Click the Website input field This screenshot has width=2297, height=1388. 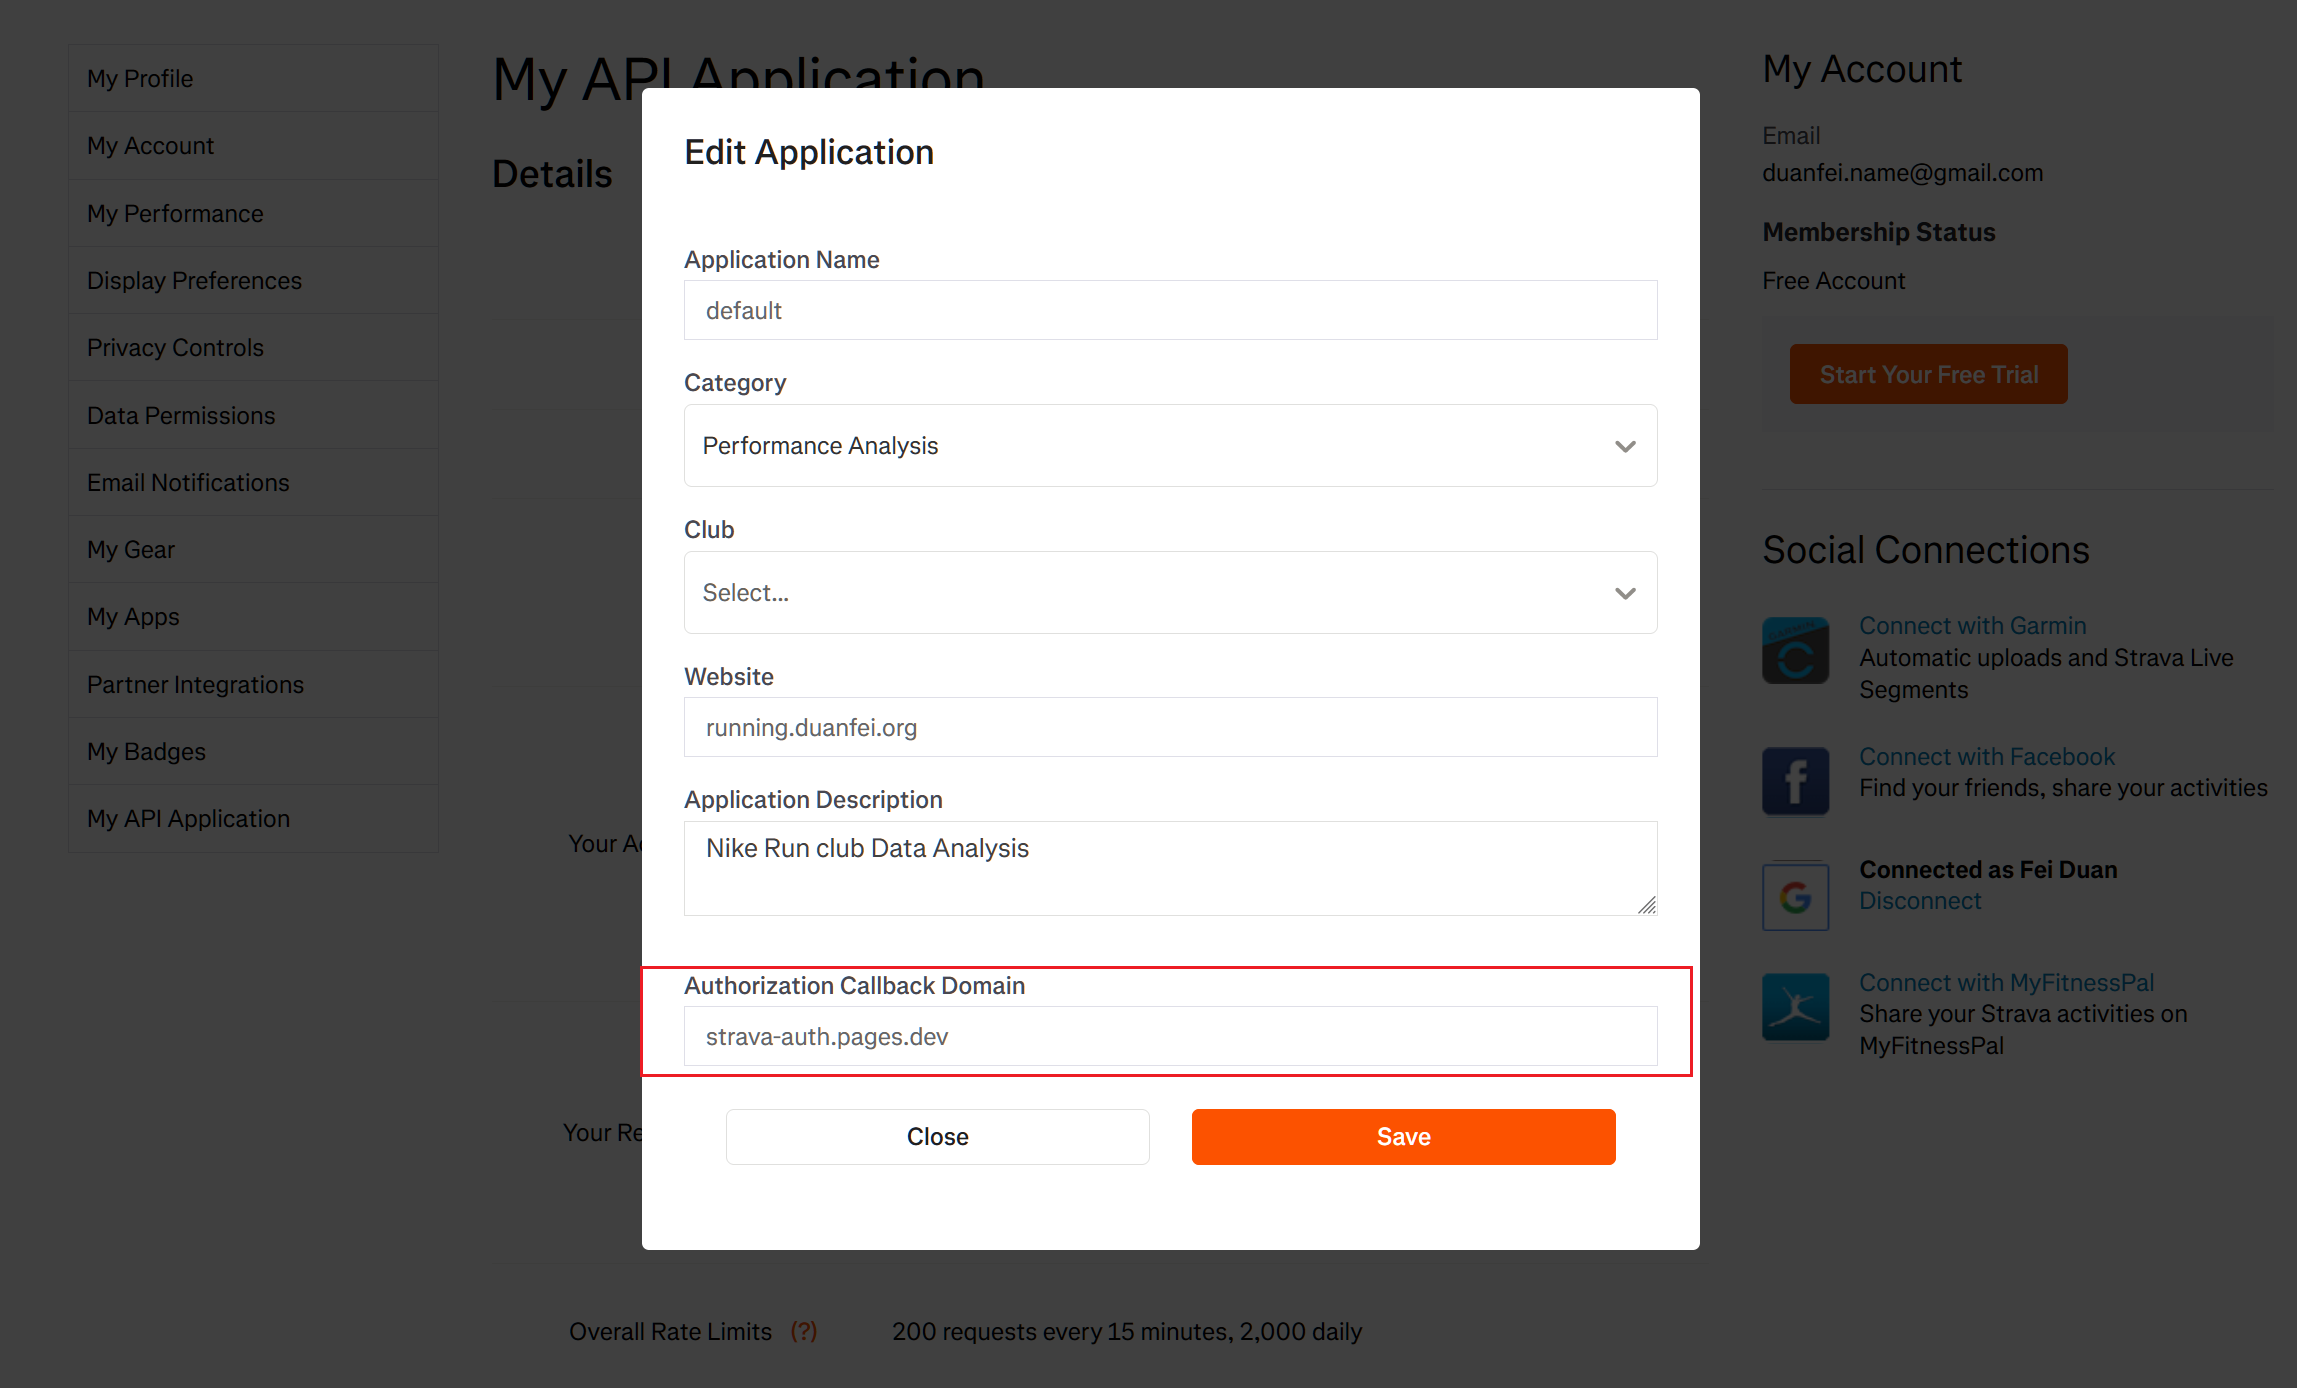pyautogui.click(x=1170, y=727)
